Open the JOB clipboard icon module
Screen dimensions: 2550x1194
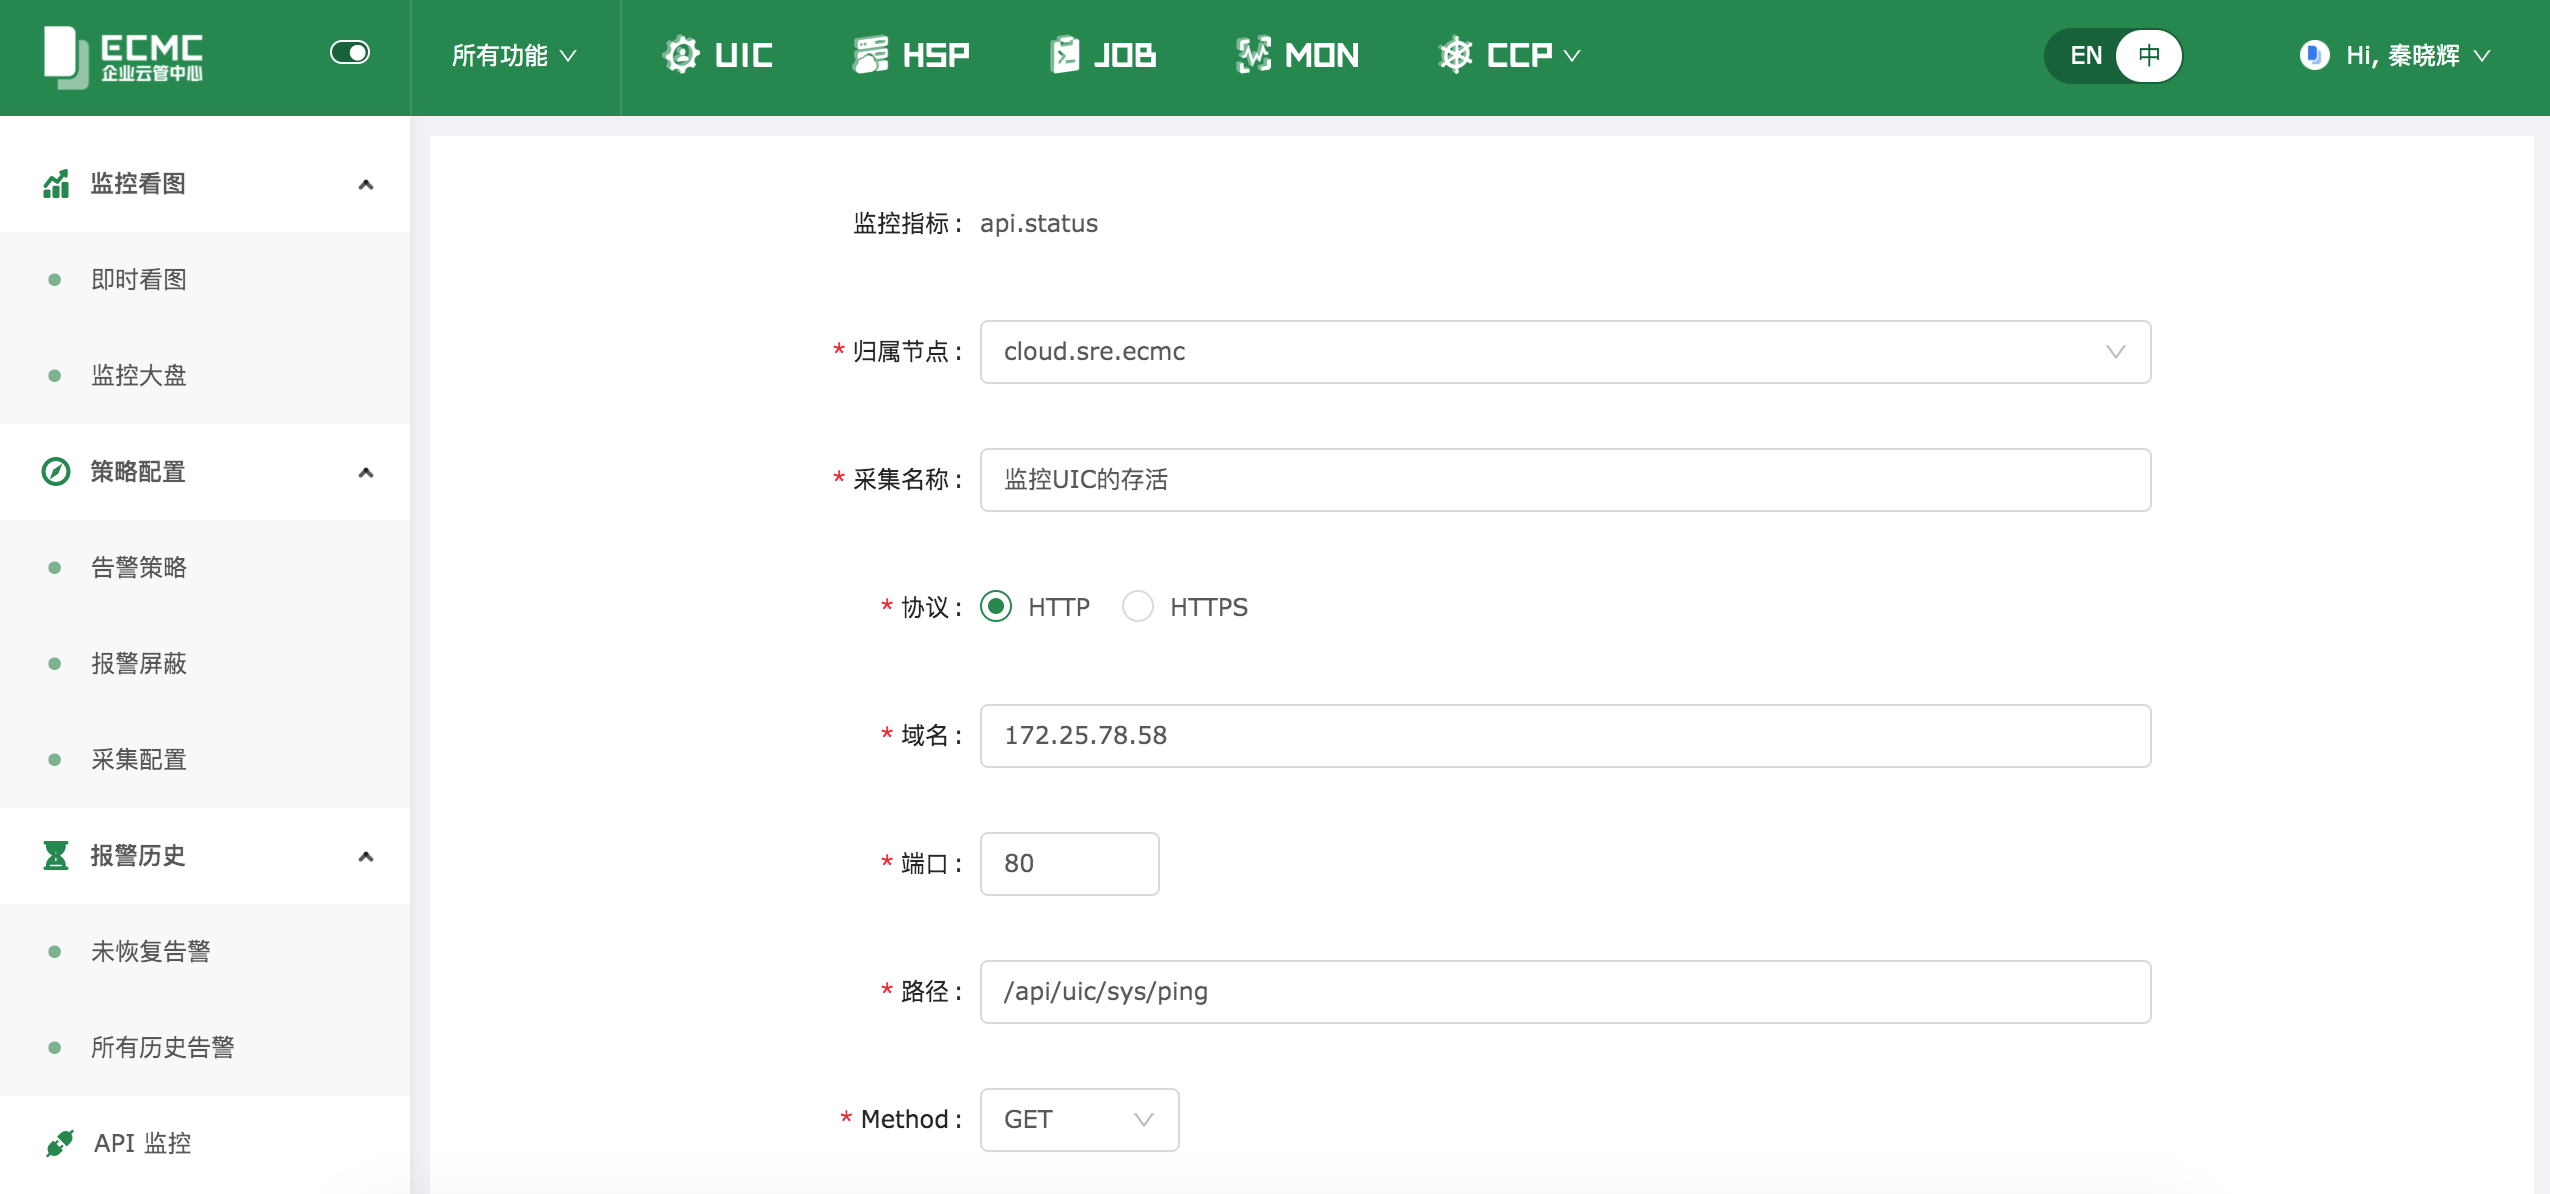pos(1065,55)
